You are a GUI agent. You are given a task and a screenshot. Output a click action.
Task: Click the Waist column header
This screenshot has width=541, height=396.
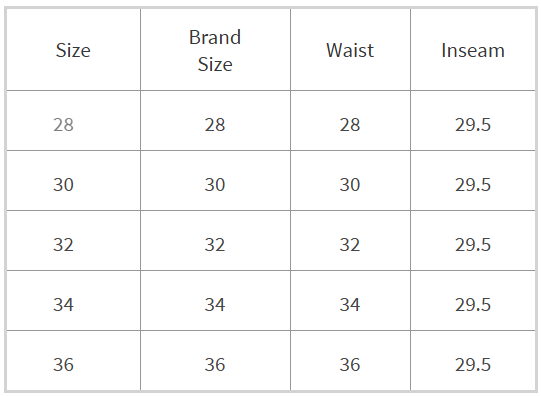(350, 50)
